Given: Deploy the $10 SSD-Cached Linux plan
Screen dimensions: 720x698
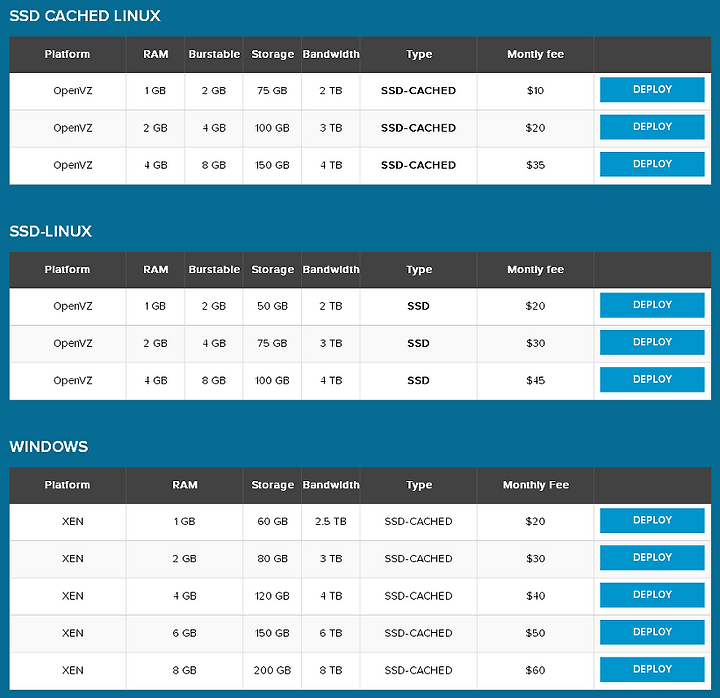Looking at the screenshot, I should point(652,90).
